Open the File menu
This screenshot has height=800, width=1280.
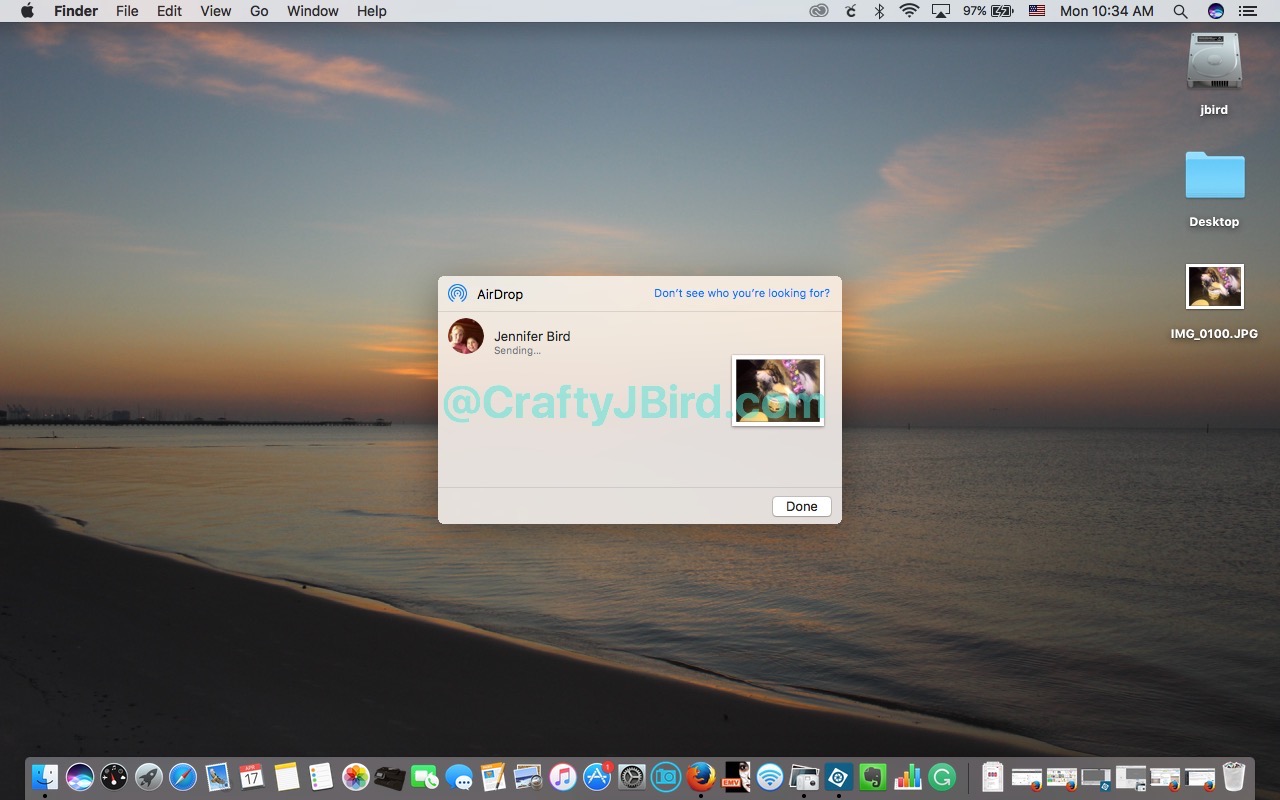tap(127, 11)
